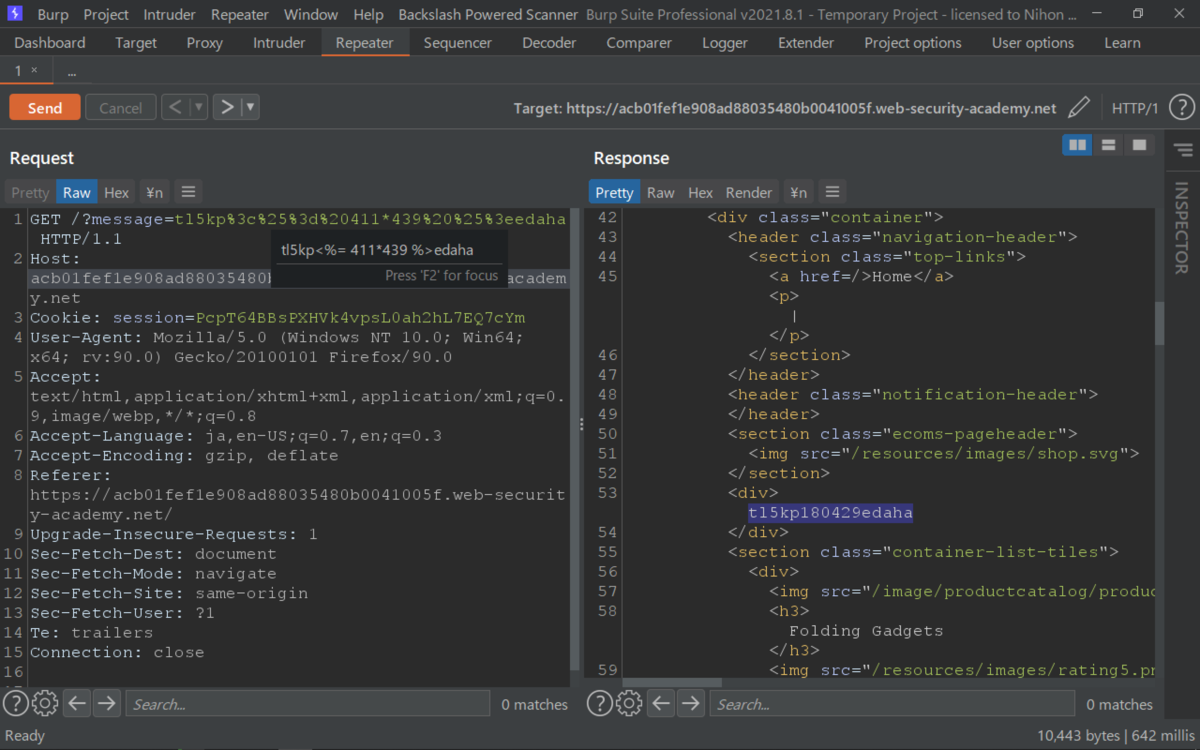Switch Response view to Hex
1200x750 pixels.
point(701,192)
